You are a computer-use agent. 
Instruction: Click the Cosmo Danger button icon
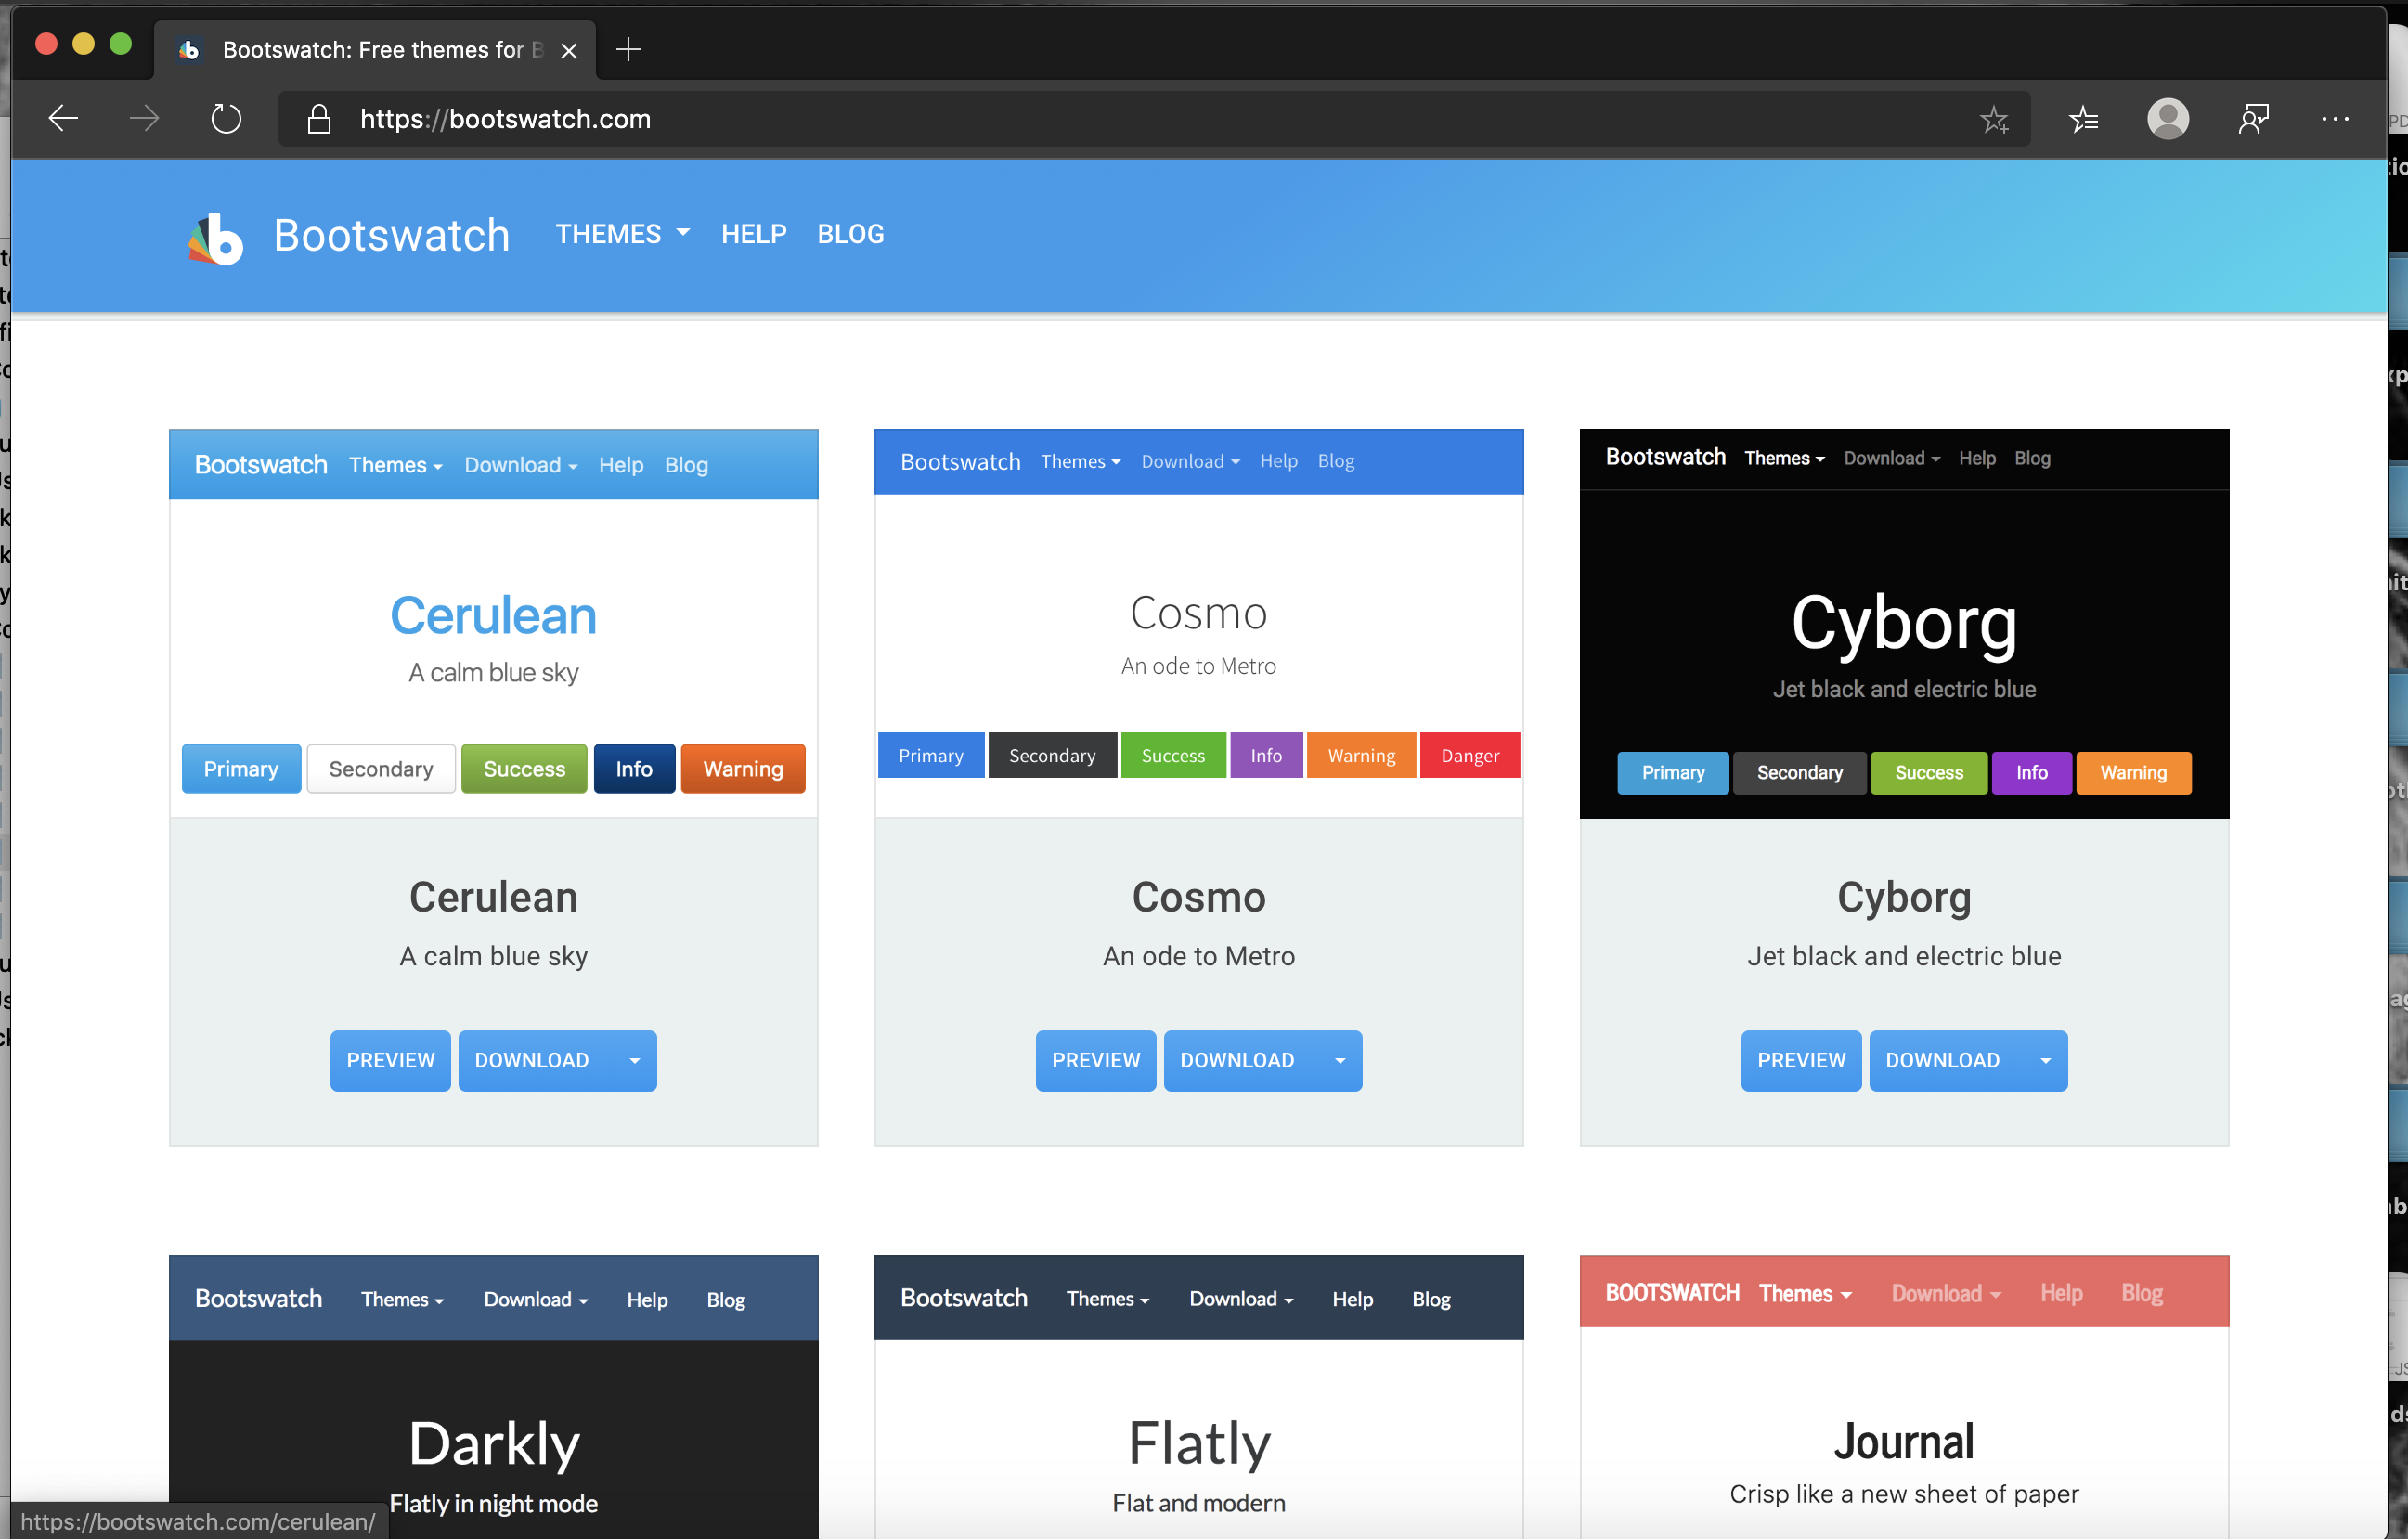(x=1469, y=755)
